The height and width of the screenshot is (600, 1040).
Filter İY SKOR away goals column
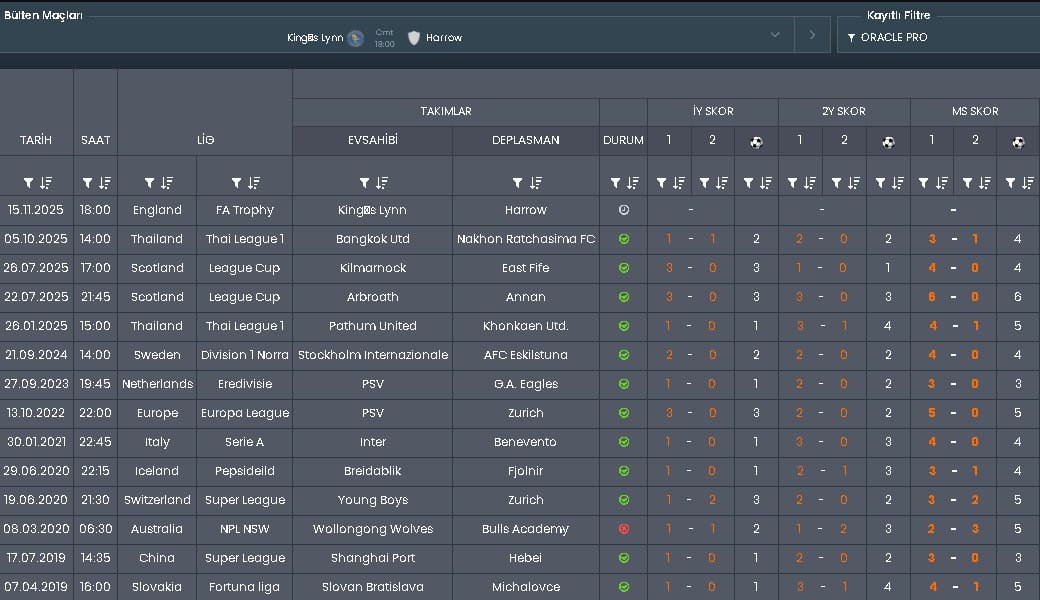click(704, 183)
